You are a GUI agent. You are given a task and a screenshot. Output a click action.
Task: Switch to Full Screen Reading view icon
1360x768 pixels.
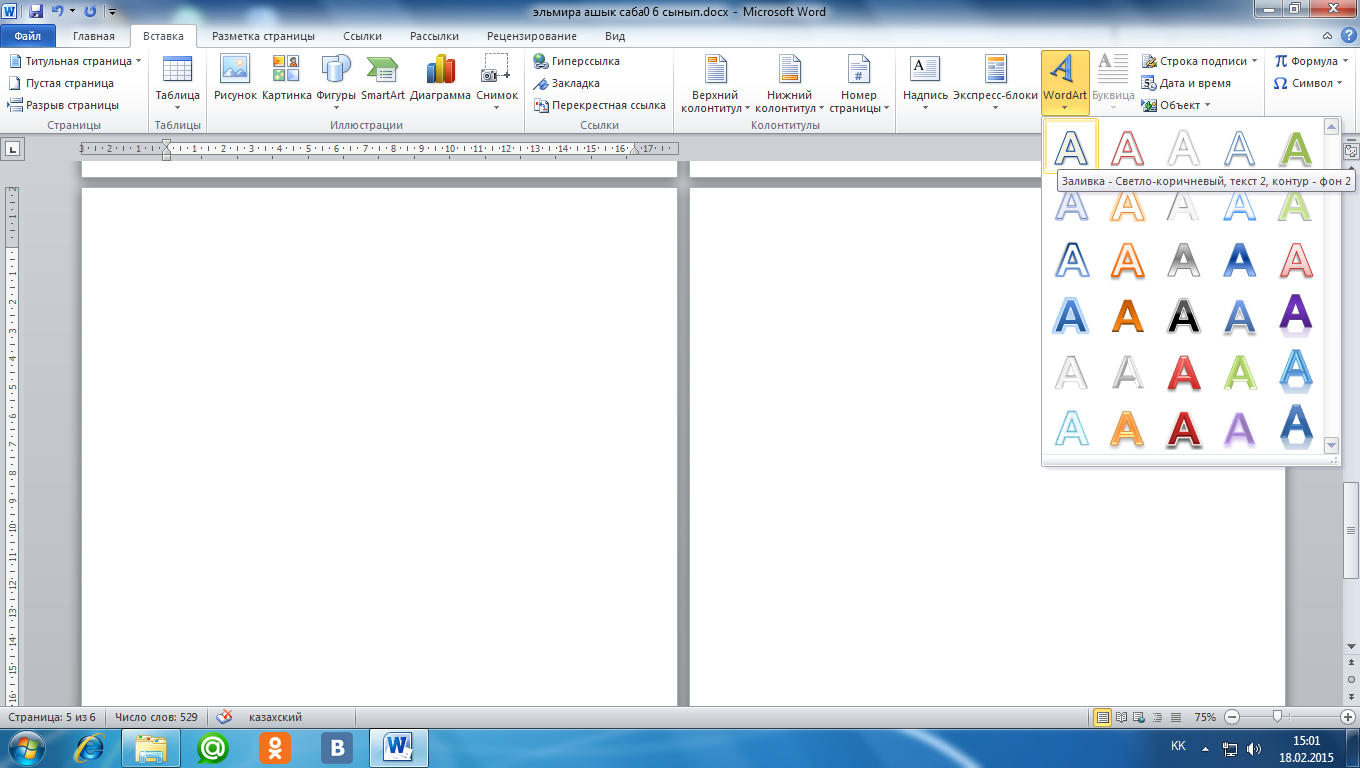(1122, 717)
